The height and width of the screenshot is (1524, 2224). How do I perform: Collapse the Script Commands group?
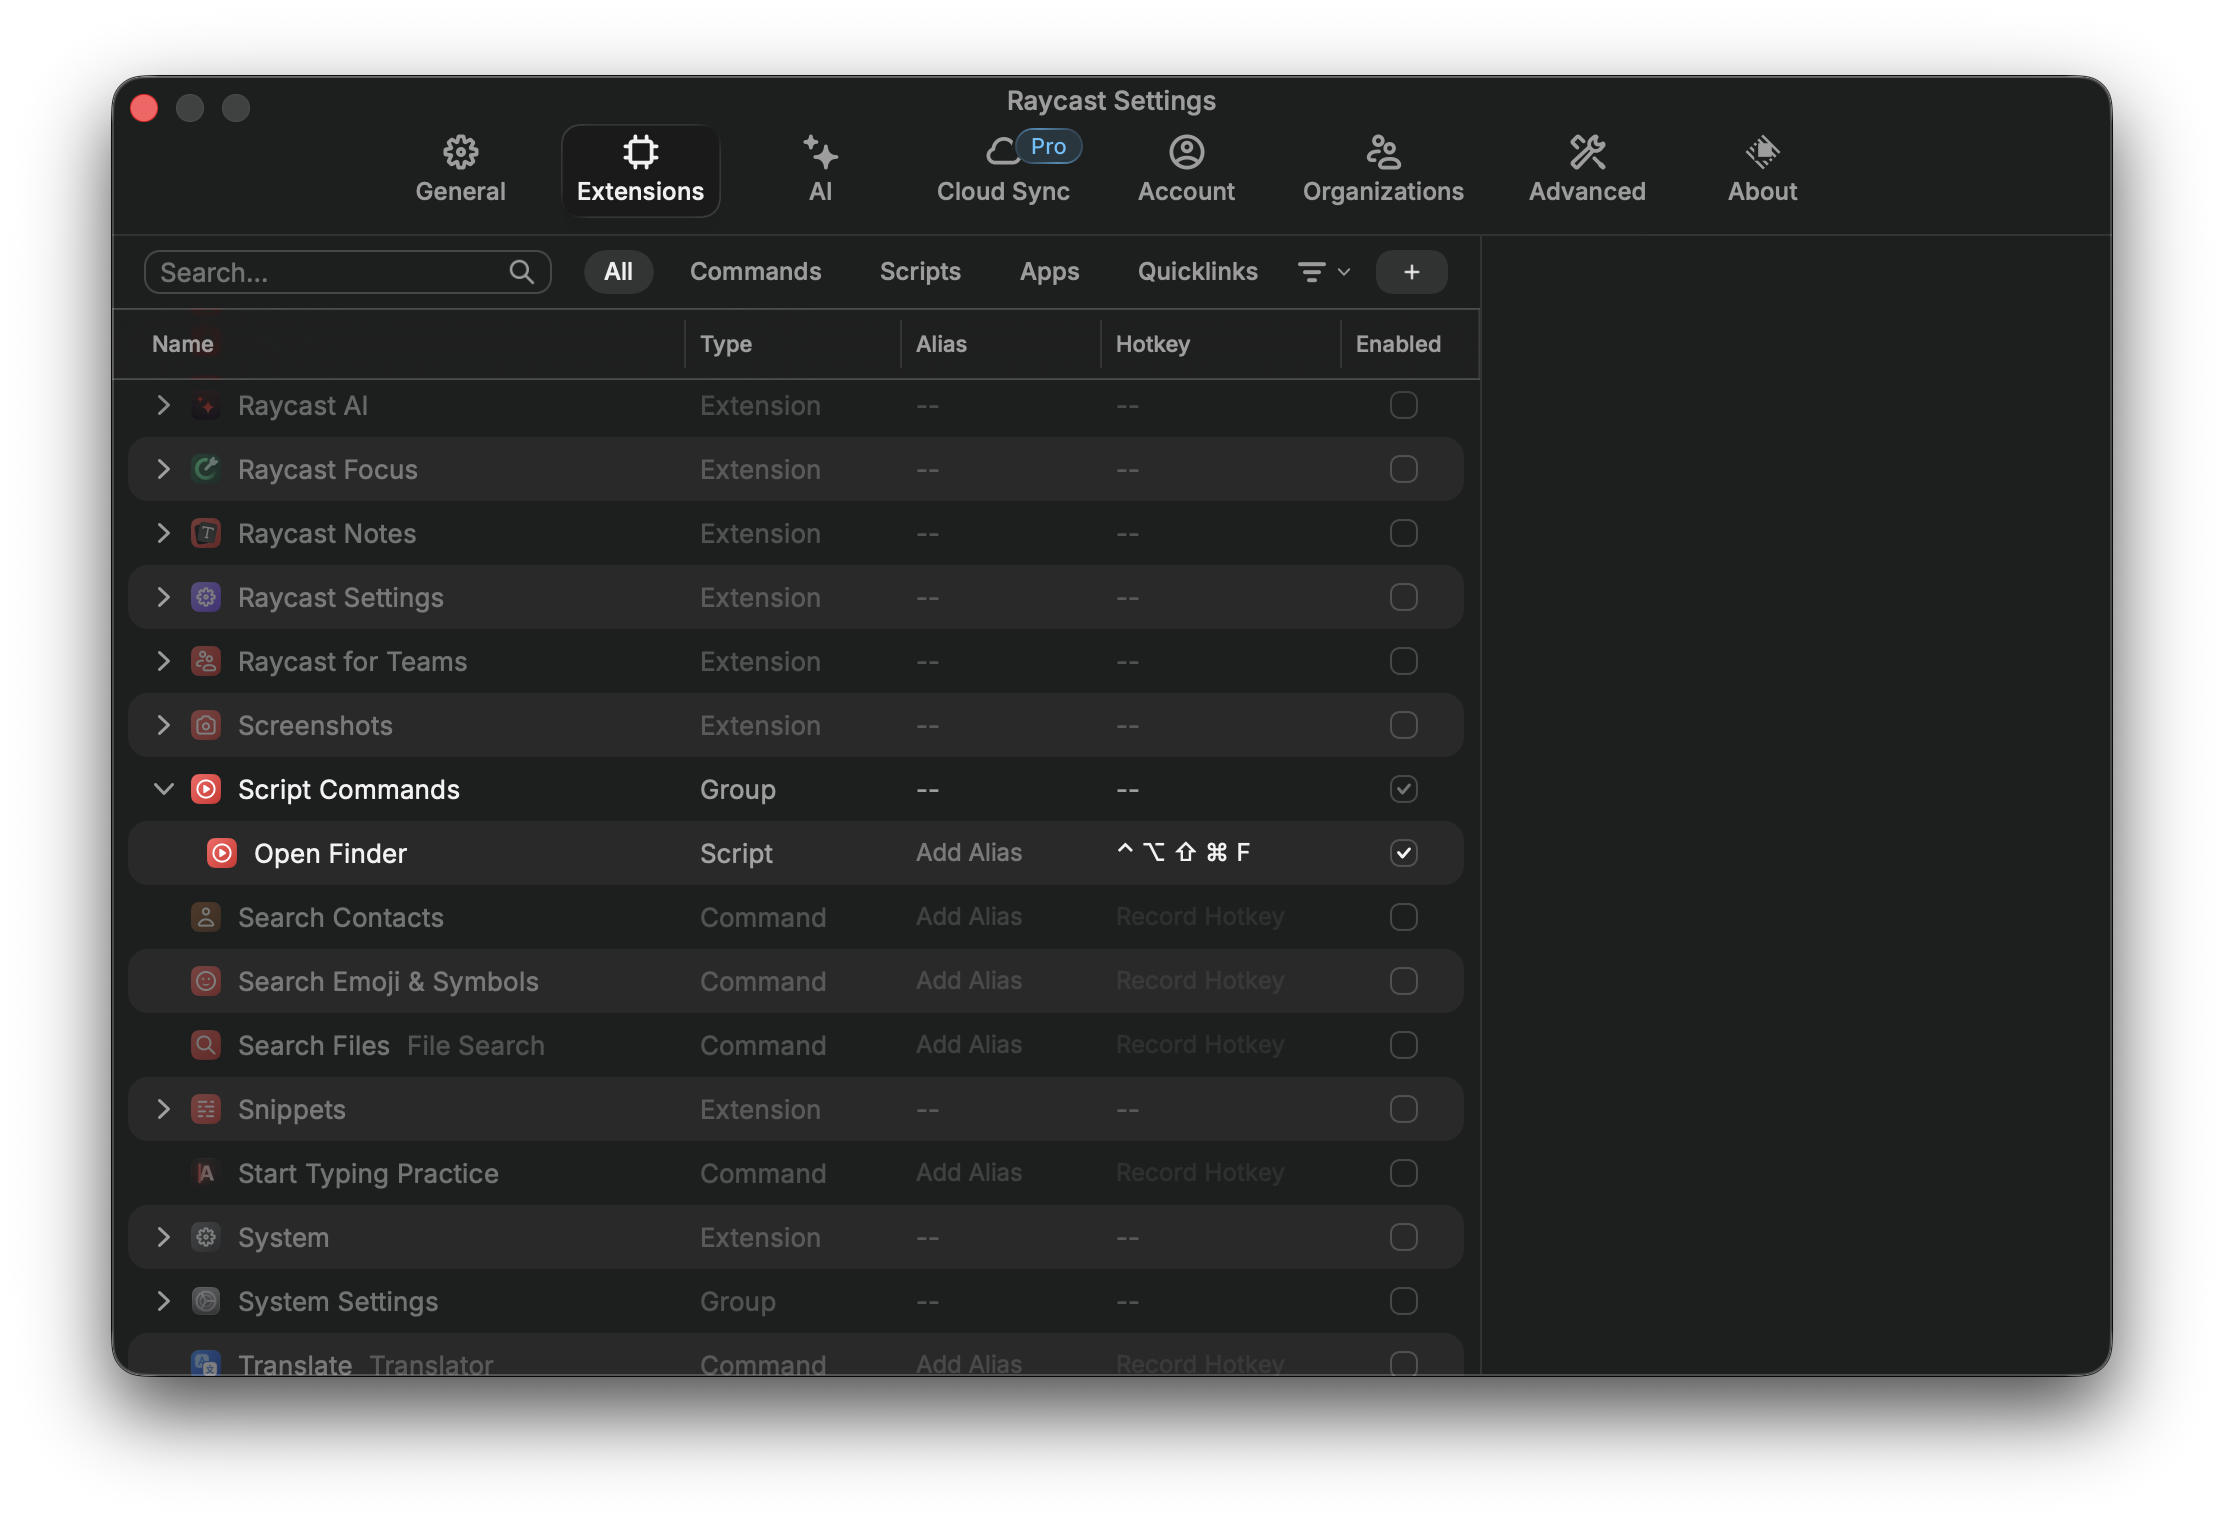[163, 789]
